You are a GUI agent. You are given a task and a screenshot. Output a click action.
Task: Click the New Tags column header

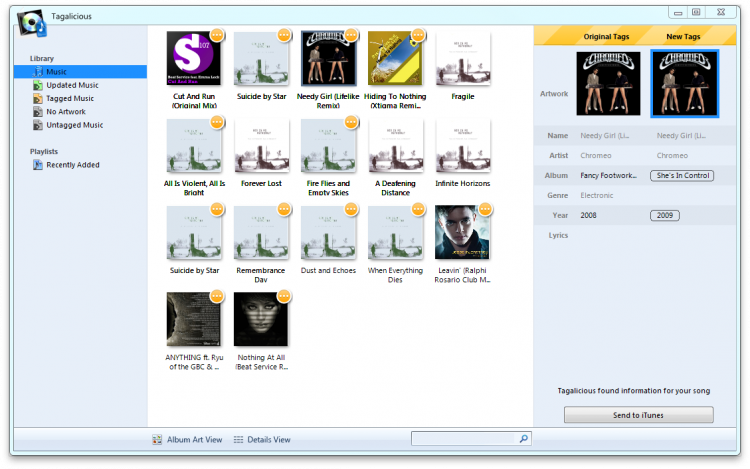[x=683, y=37]
